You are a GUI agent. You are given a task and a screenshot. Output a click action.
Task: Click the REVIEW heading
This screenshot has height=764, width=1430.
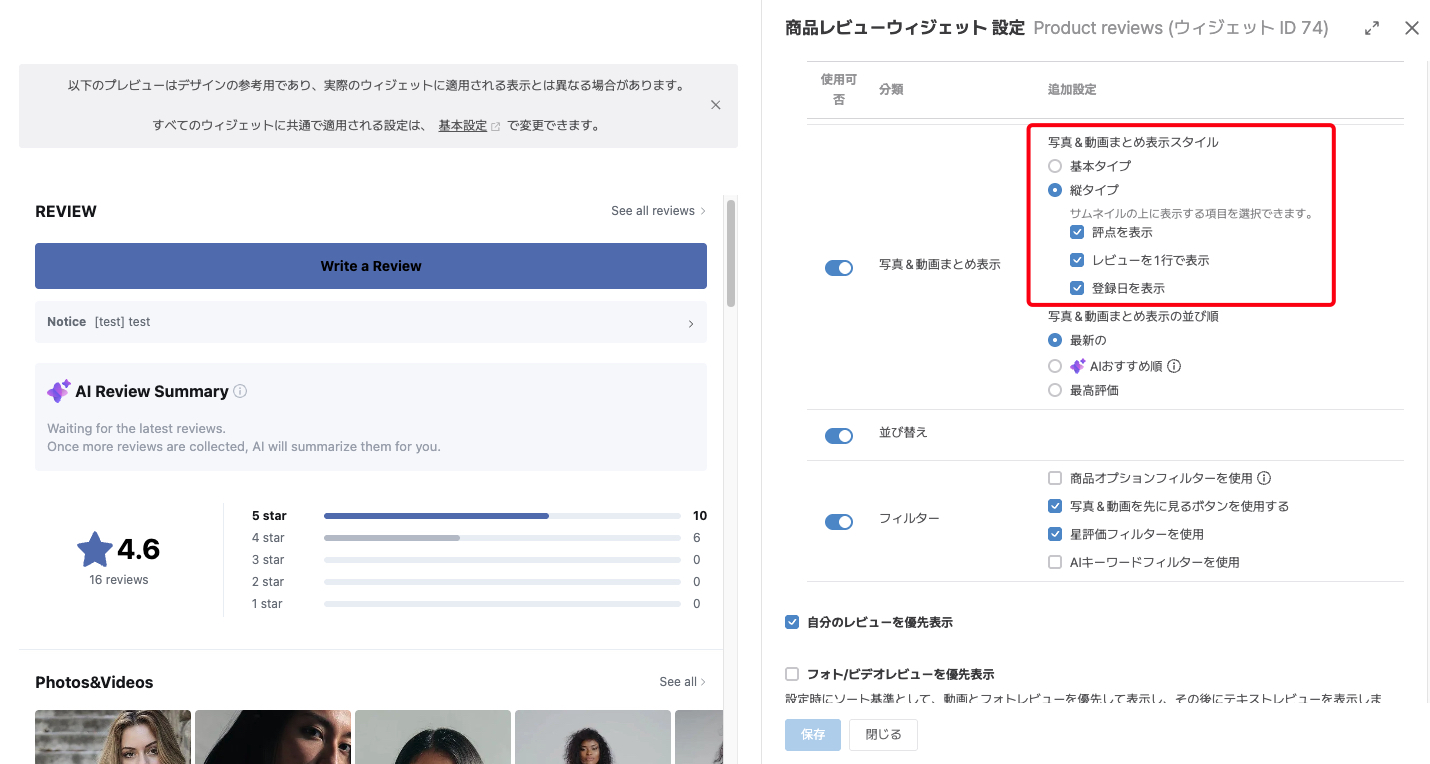[x=66, y=211]
